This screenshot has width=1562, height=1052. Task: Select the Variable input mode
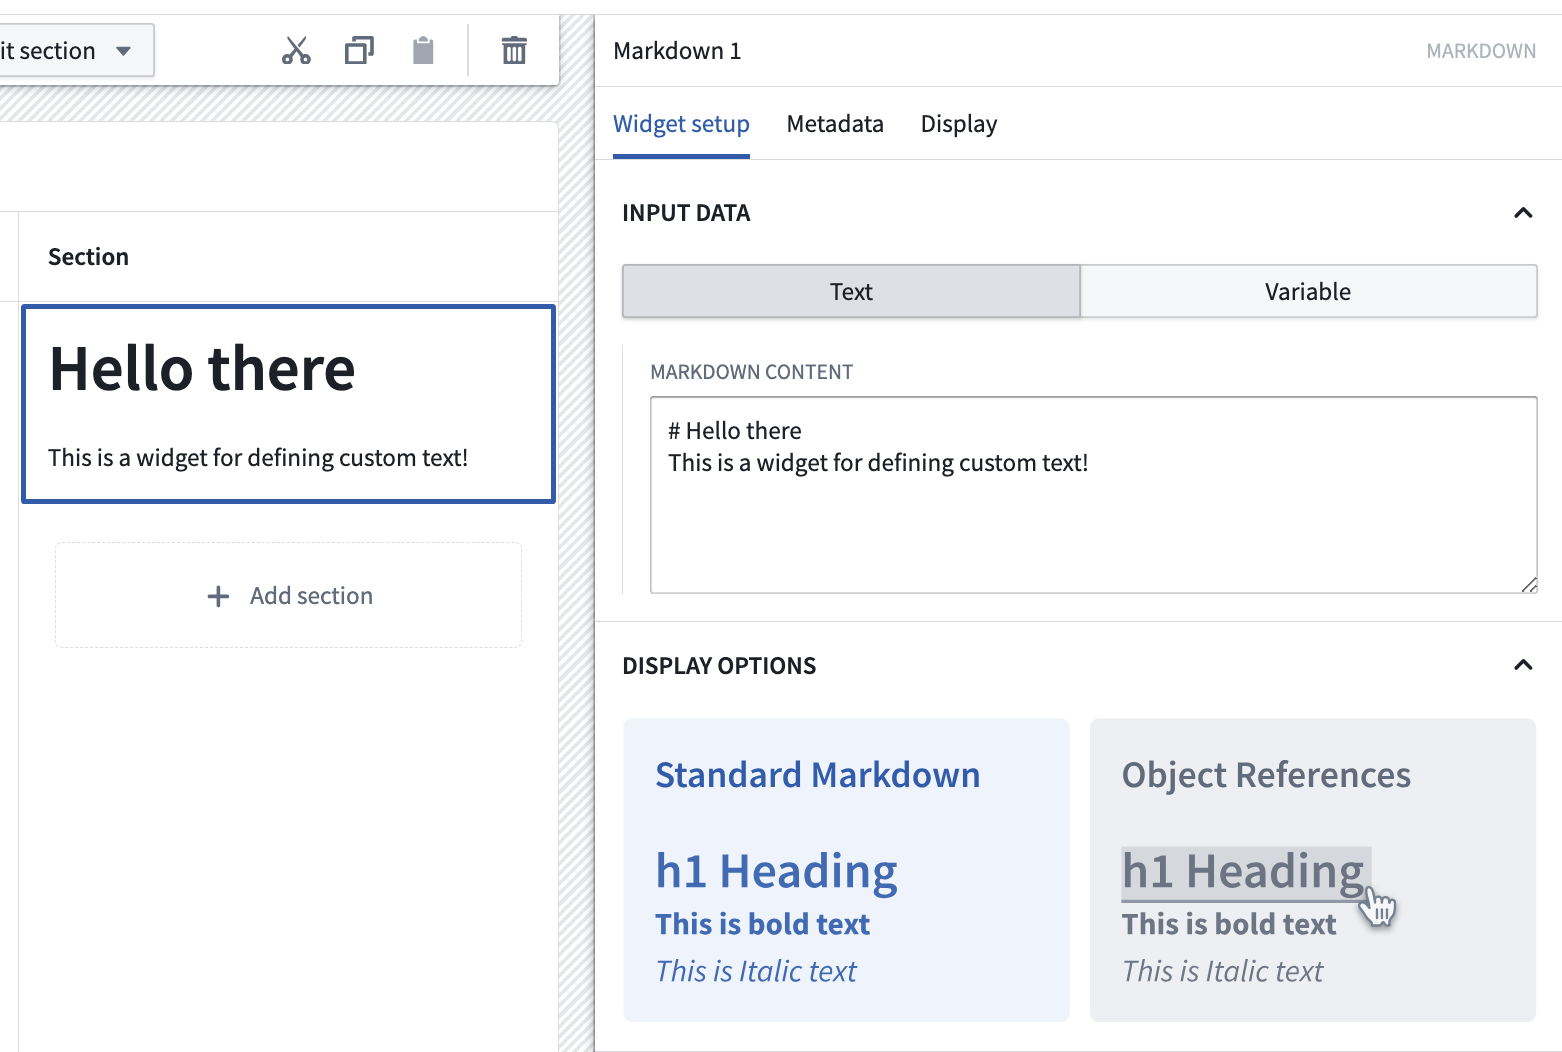pyautogui.click(x=1308, y=291)
